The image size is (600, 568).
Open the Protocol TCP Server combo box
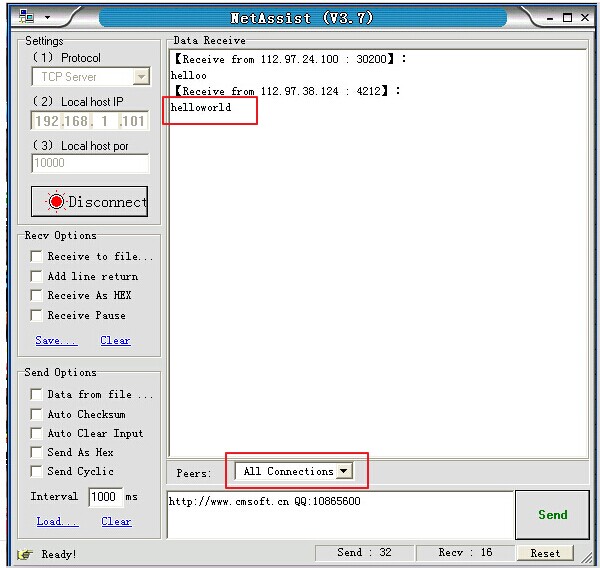[x=91, y=77]
